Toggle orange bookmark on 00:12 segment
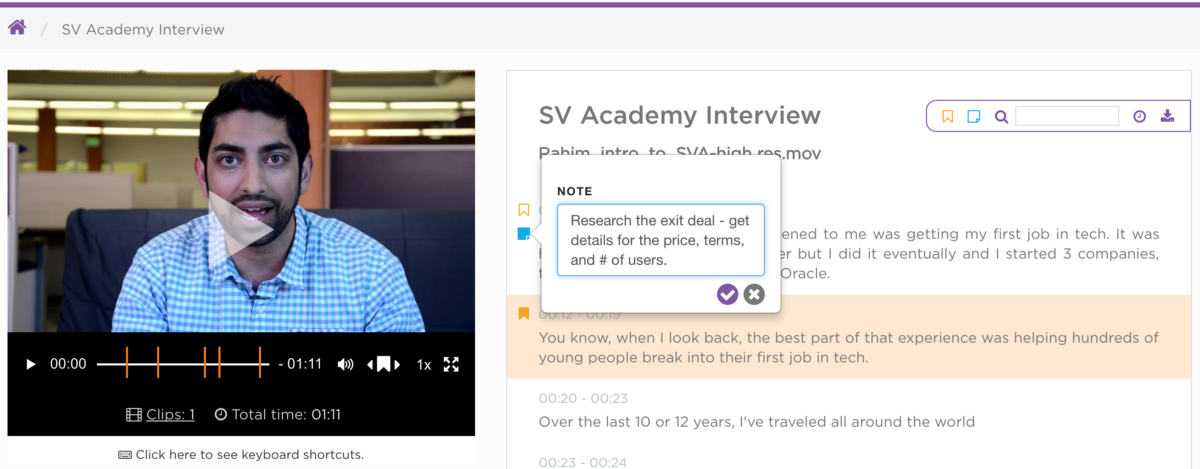 tap(523, 314)
